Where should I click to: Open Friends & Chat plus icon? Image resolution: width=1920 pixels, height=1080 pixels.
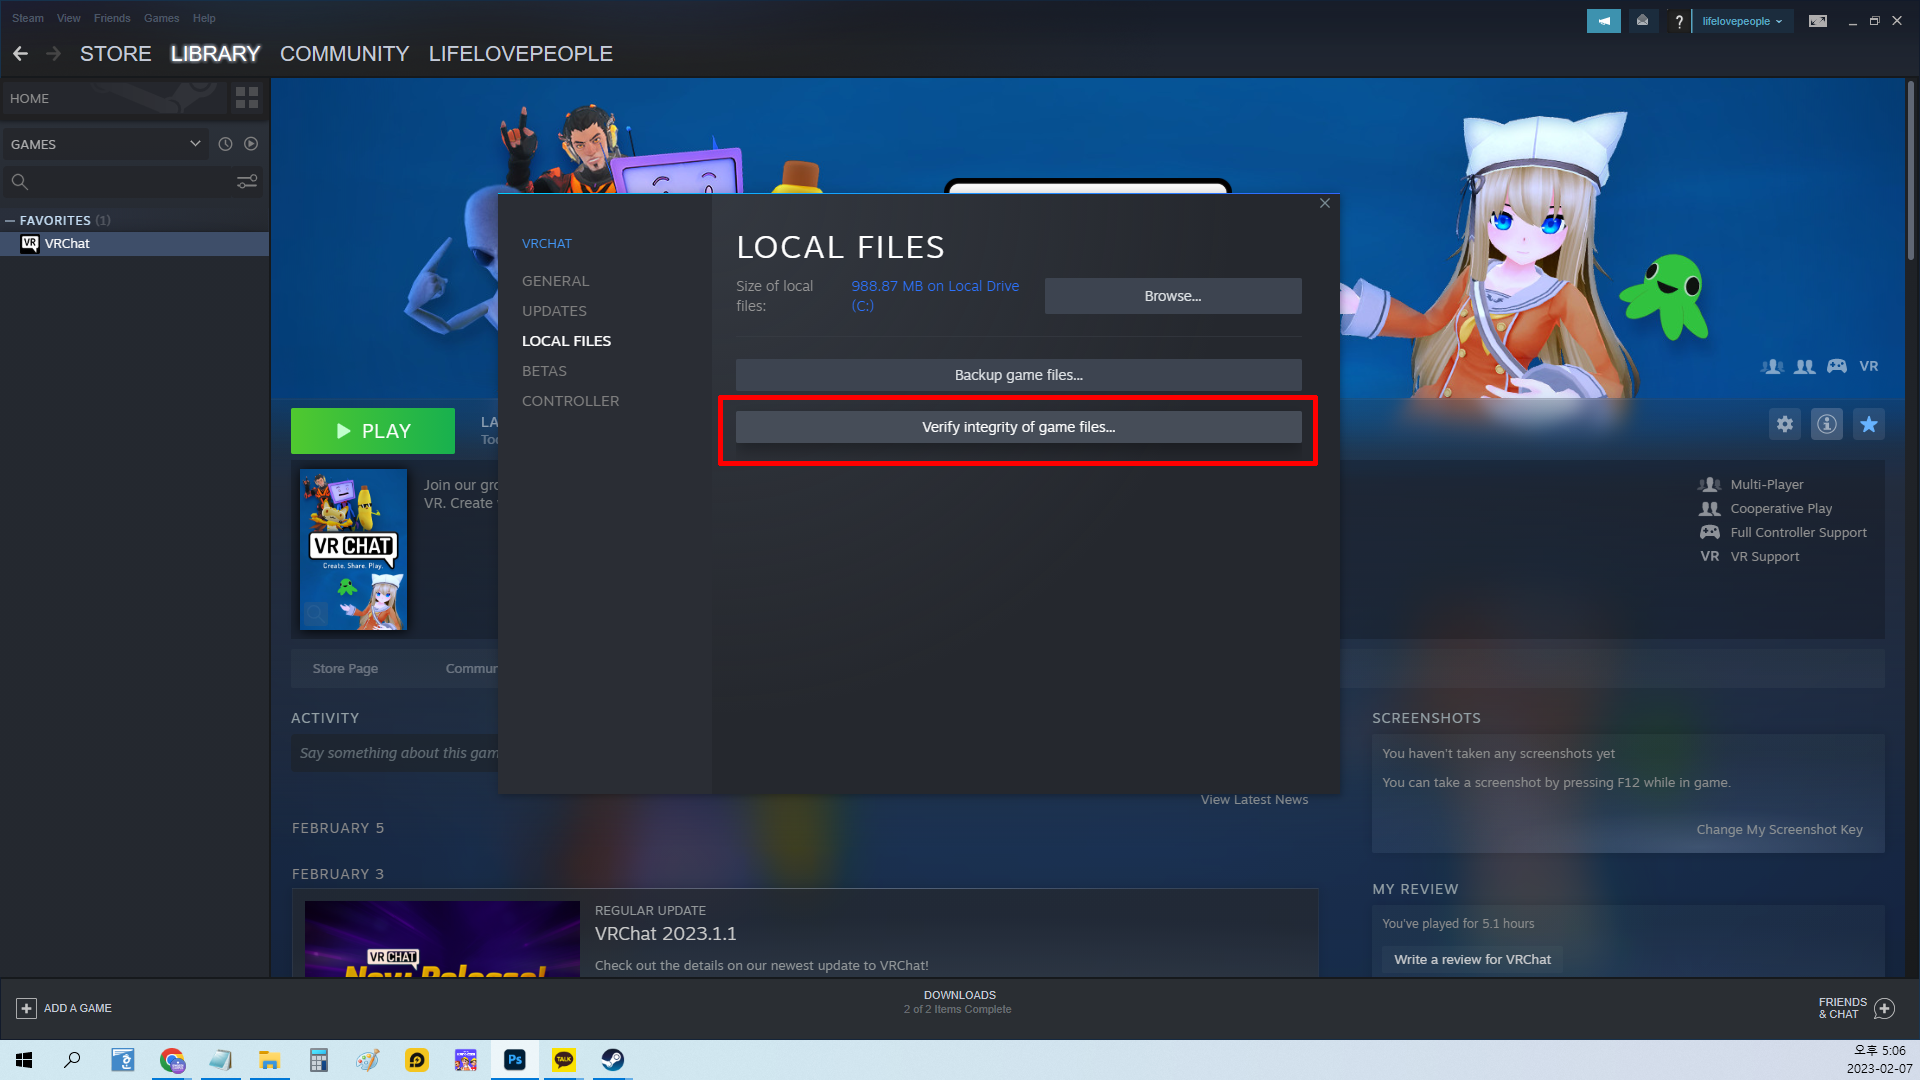coord(1884,1009)
